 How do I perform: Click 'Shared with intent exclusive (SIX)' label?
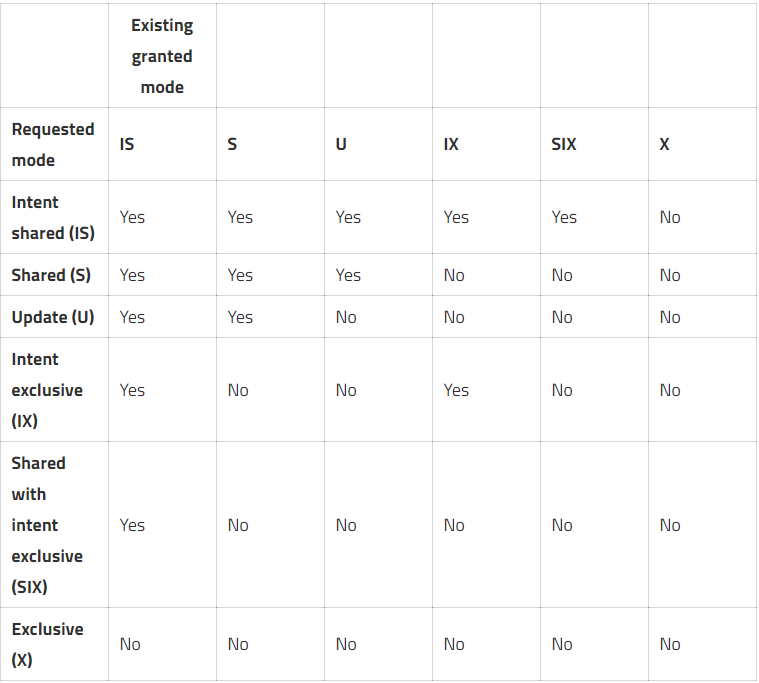[x=47, y=525]
